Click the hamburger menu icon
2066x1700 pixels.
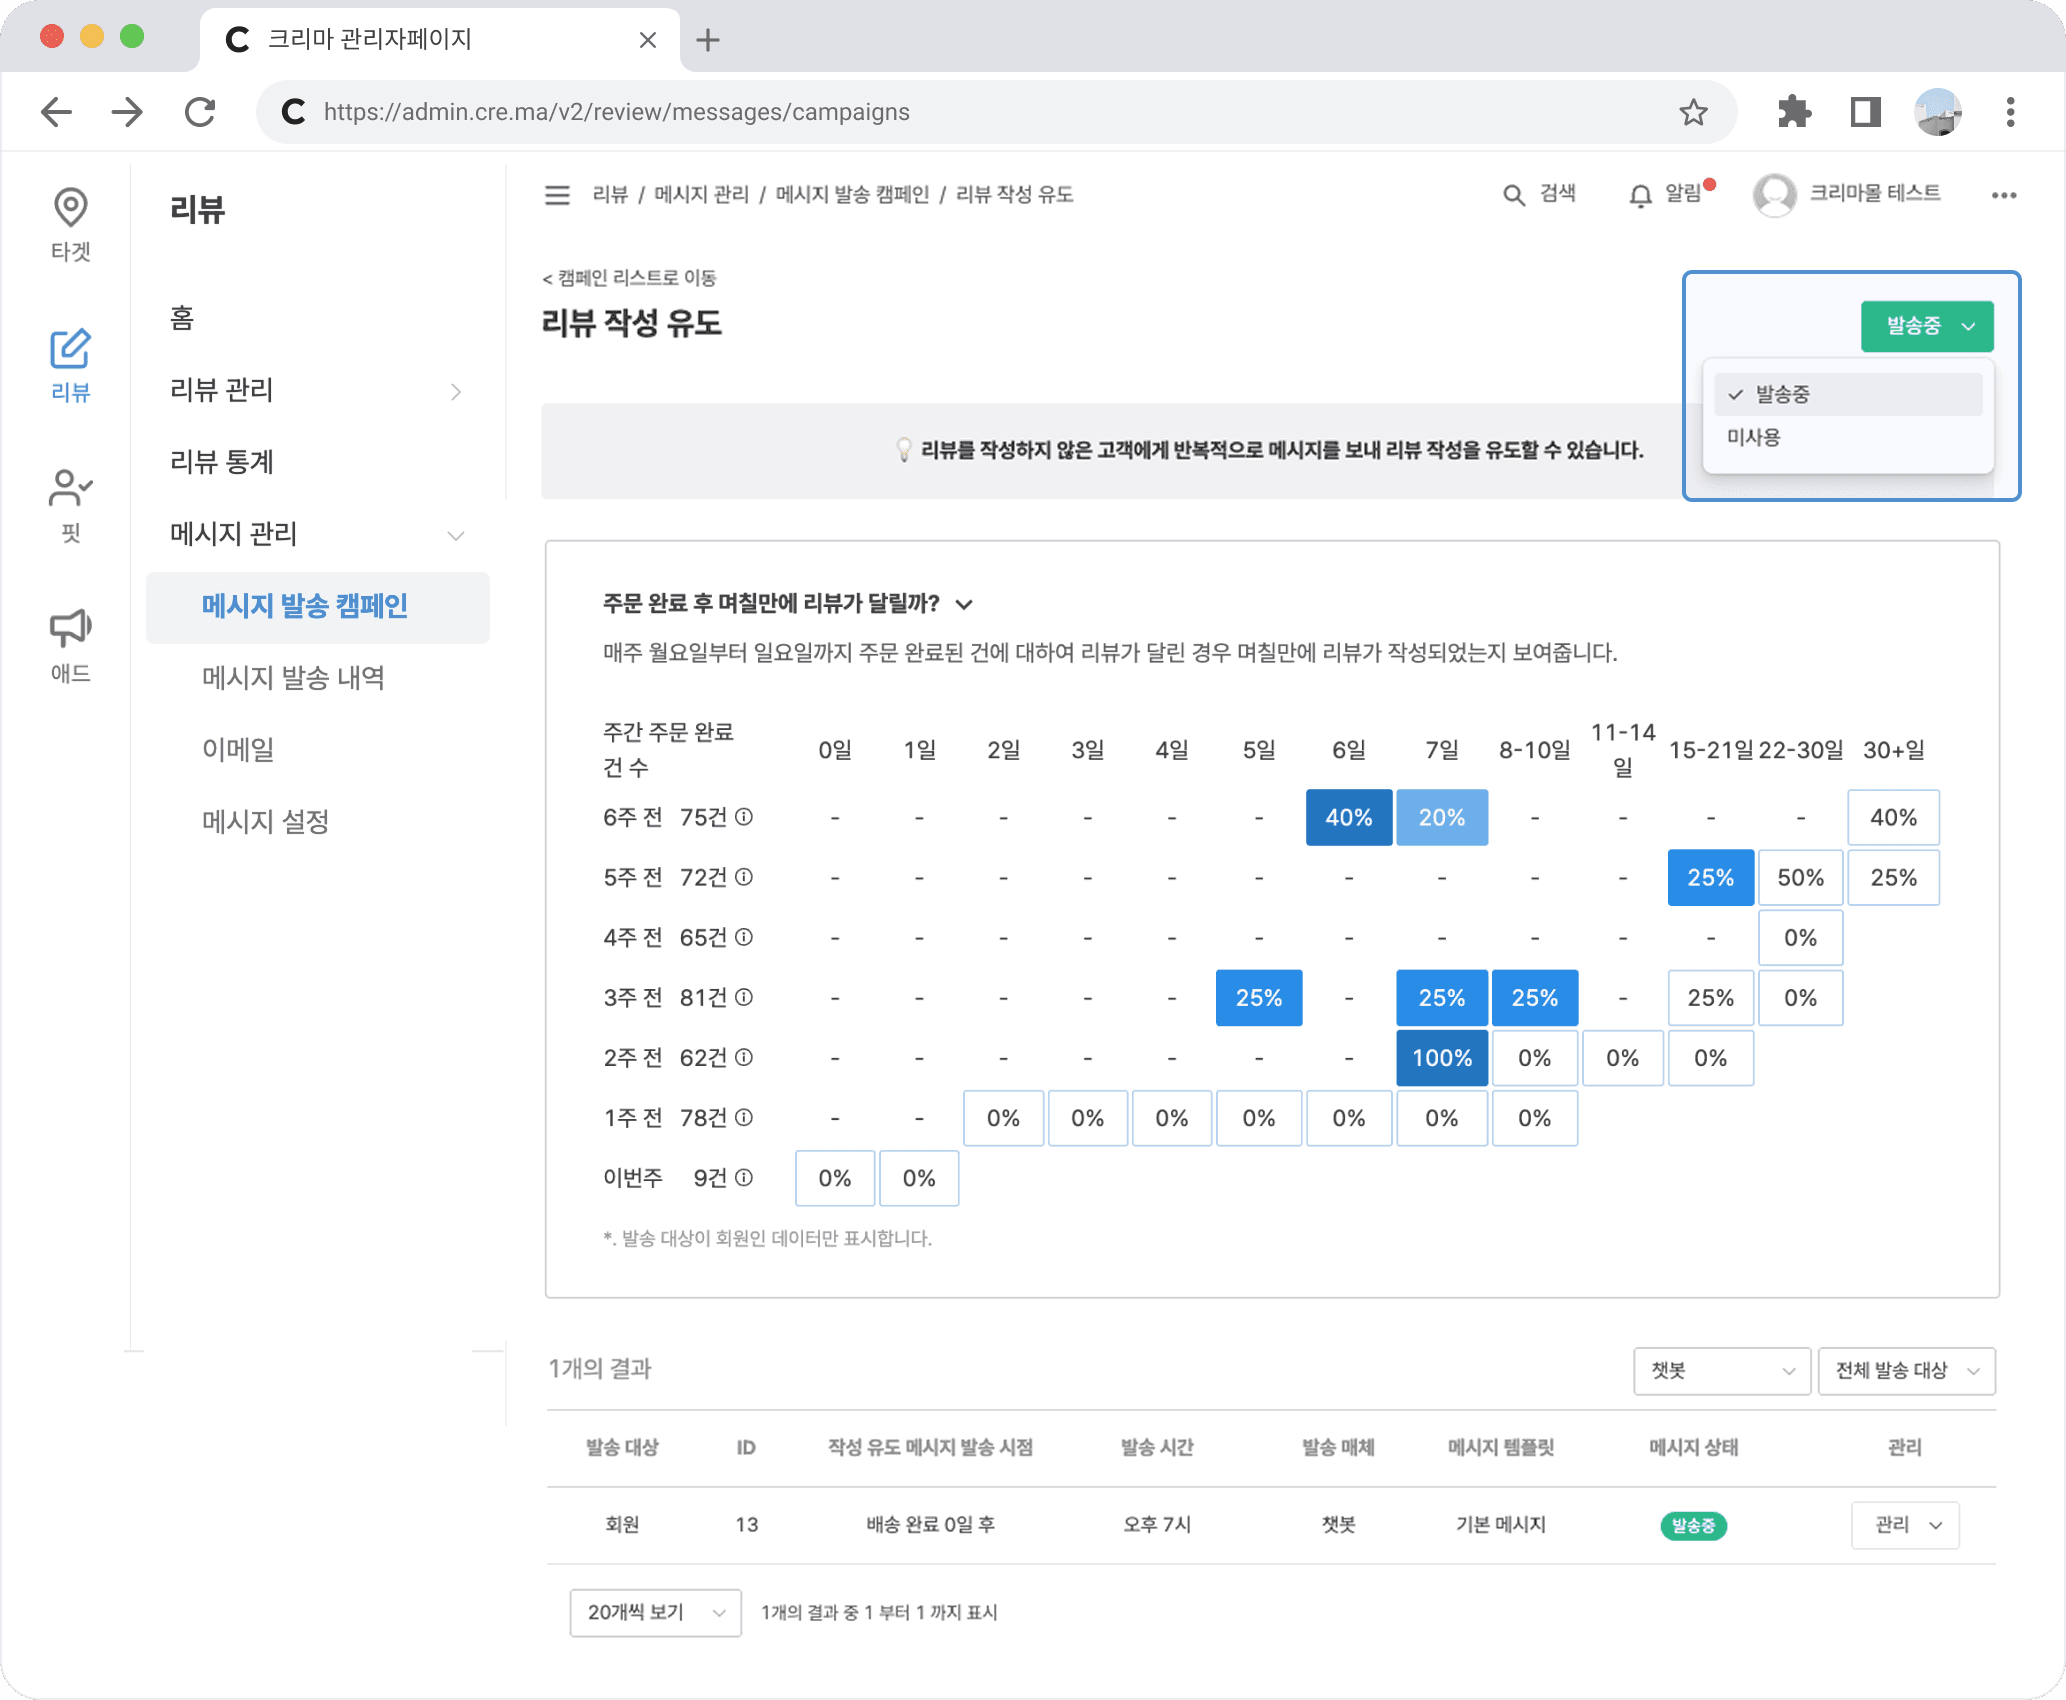click(557, 195)
